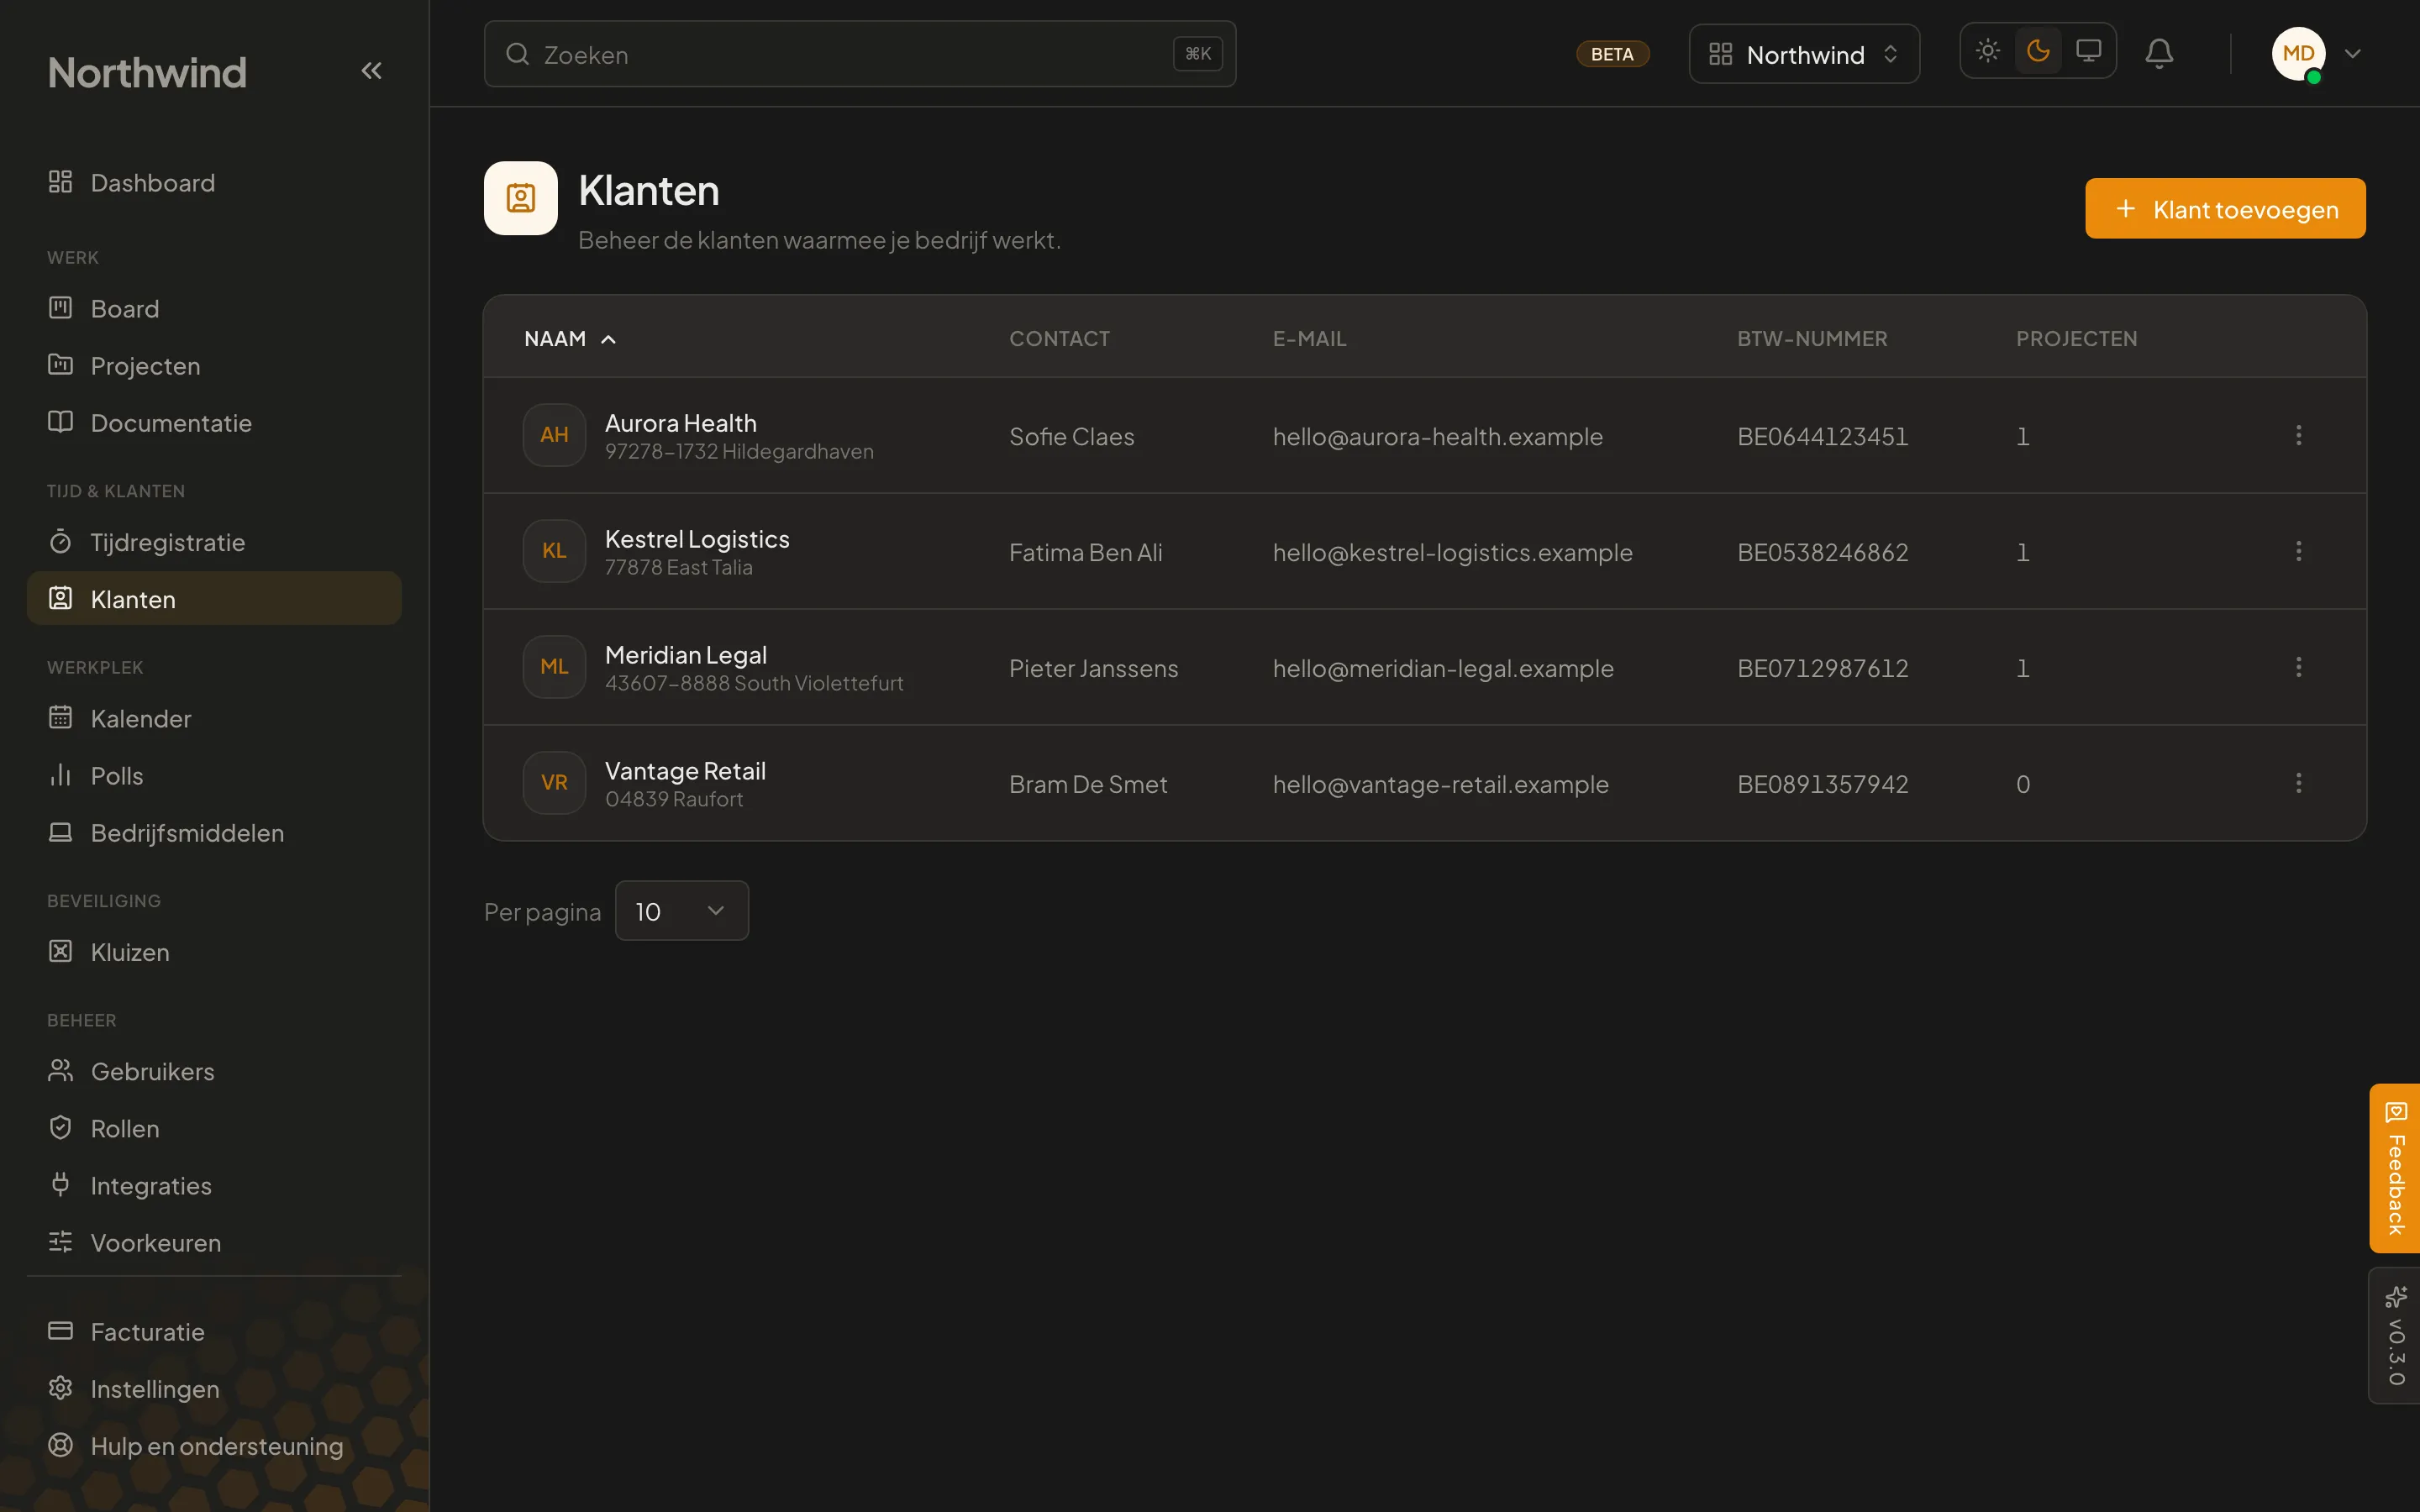This screenshot has height=1512, width=2420.
Task: Switch to dark theme moon icon
Action: pos(2038,51)
